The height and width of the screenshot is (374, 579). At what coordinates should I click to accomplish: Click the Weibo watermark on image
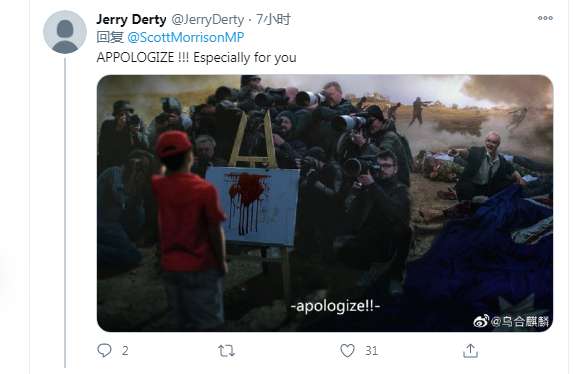tap(511, 321)
